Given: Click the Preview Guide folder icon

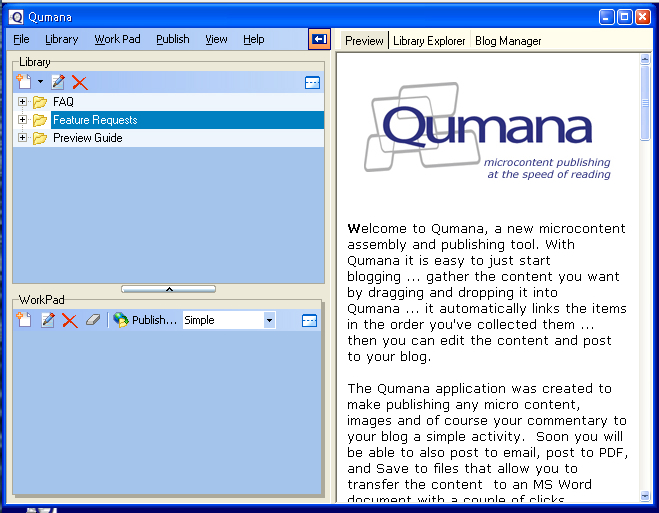Looking at the screenshot, I should click(x=40, y=138).
